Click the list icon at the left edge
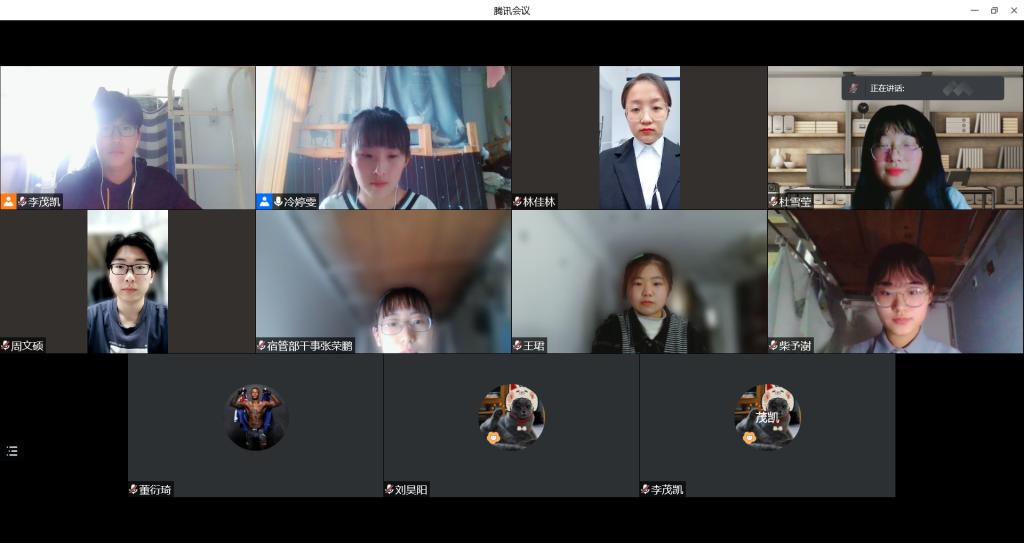The height and width of the screenshot is (543, 1024). pyautogui.click(x=12, y=451)
